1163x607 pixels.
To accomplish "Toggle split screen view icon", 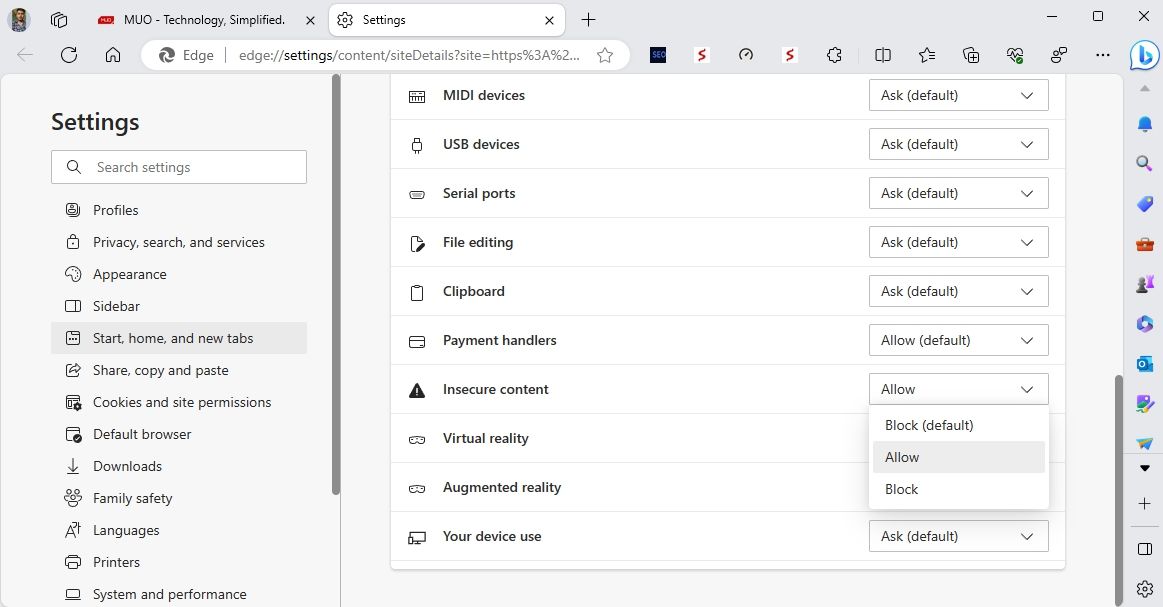I will pos(883,56).
